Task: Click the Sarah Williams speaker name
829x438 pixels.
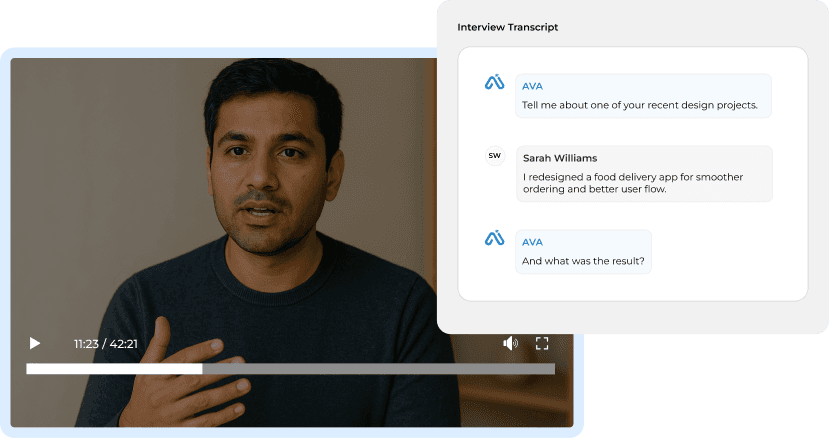Action: click(559, 158)
